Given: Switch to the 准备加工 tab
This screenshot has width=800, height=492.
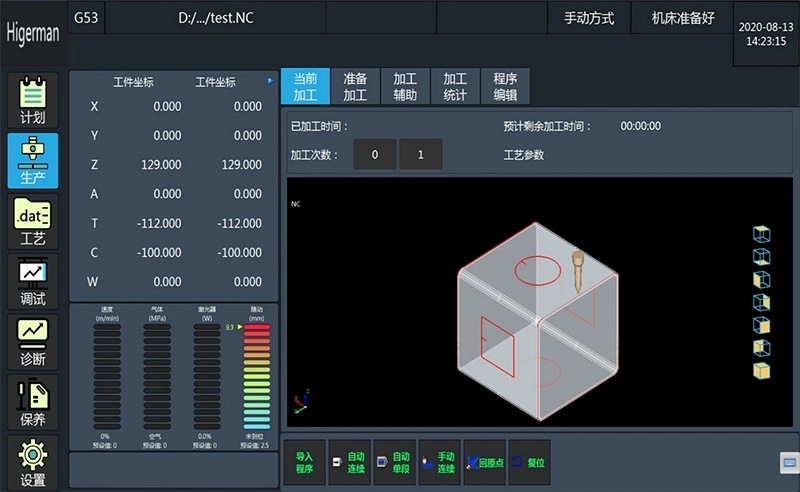Looking at the screenshot, I should coord(355,87).
